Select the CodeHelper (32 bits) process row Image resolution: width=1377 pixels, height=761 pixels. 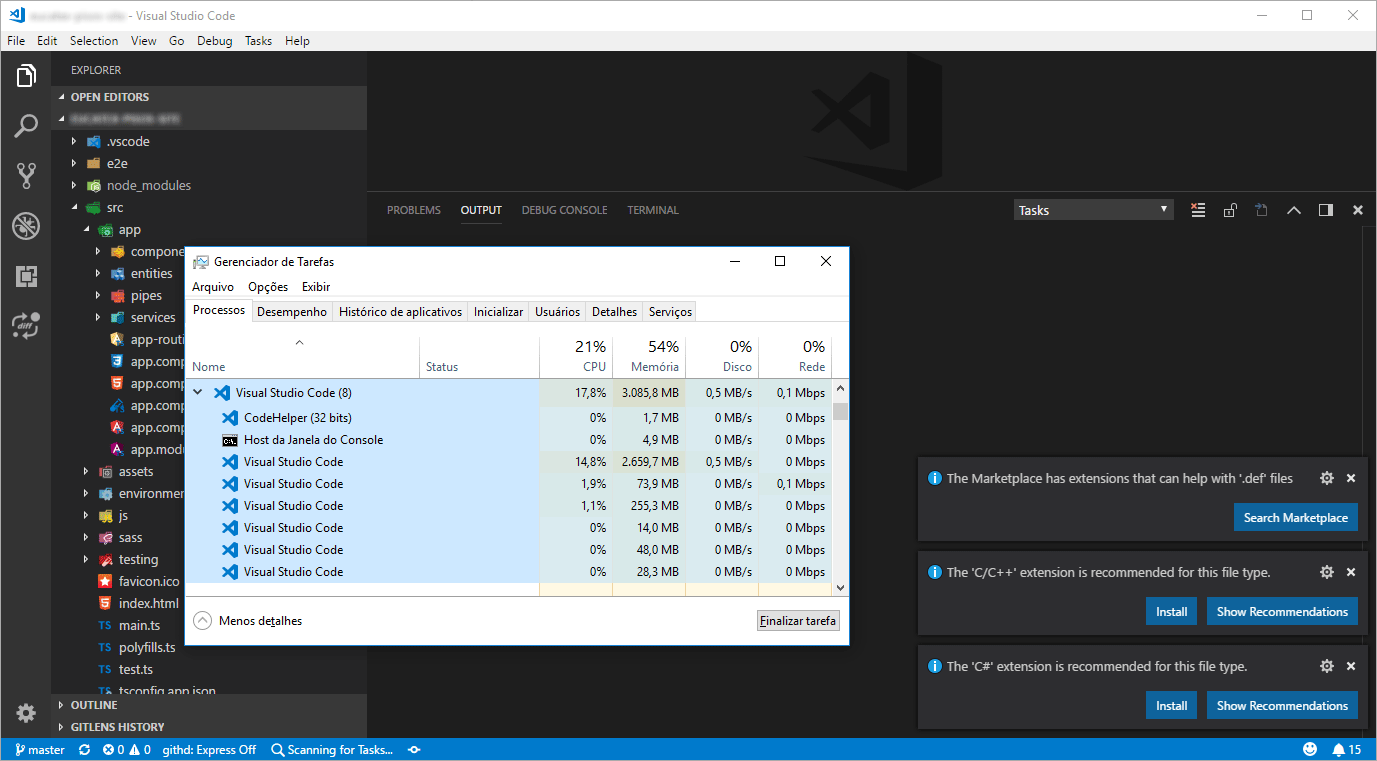[510, 418]
